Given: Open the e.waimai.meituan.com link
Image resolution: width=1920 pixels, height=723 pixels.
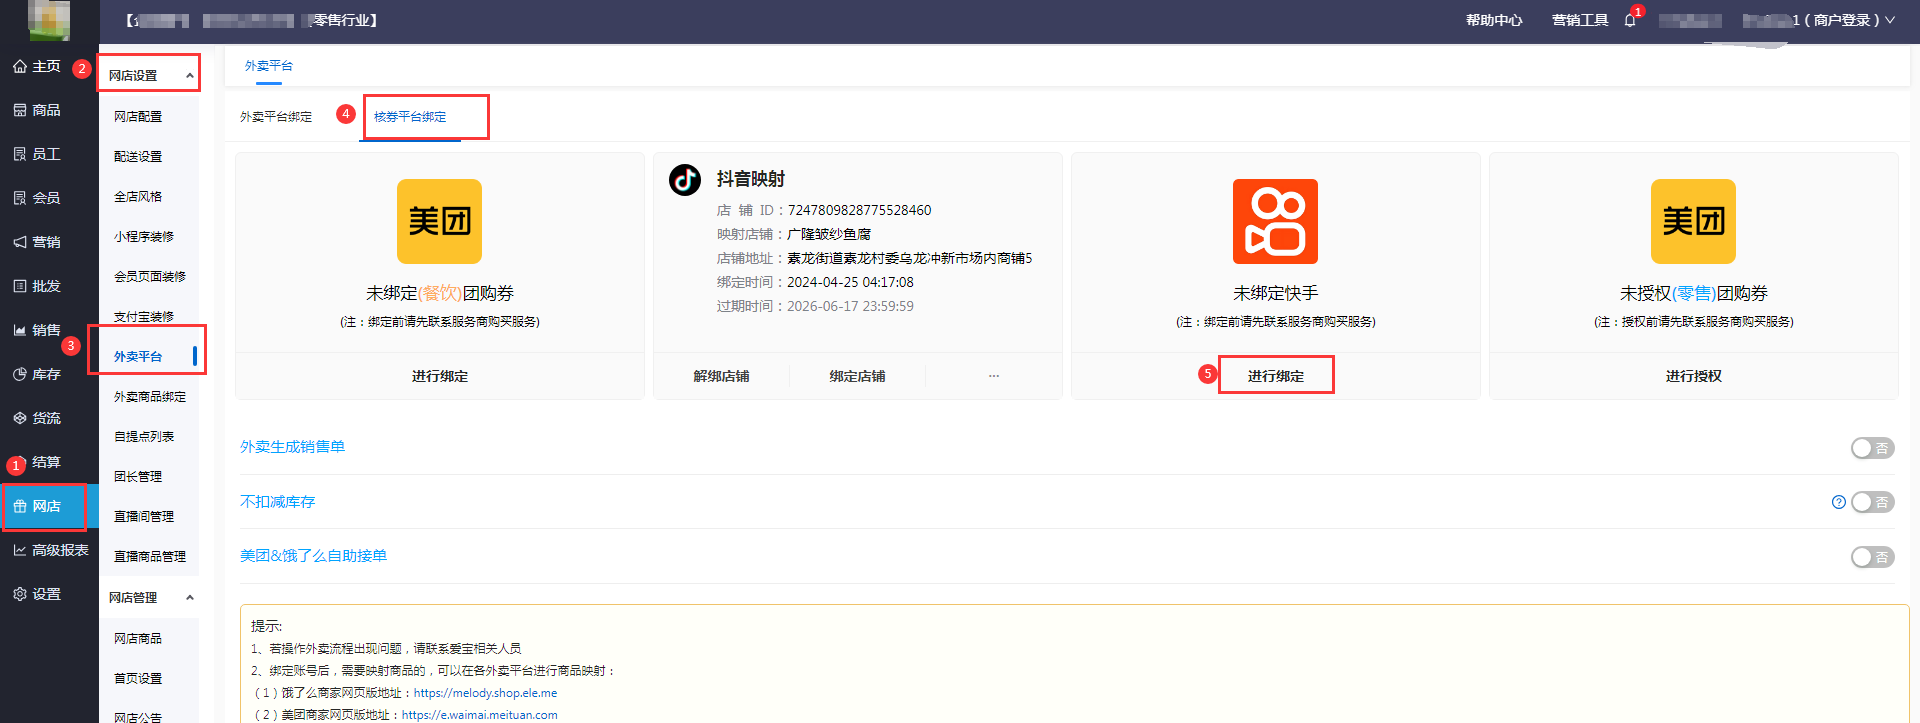Looking at the screenshot, I should (480, 715).
